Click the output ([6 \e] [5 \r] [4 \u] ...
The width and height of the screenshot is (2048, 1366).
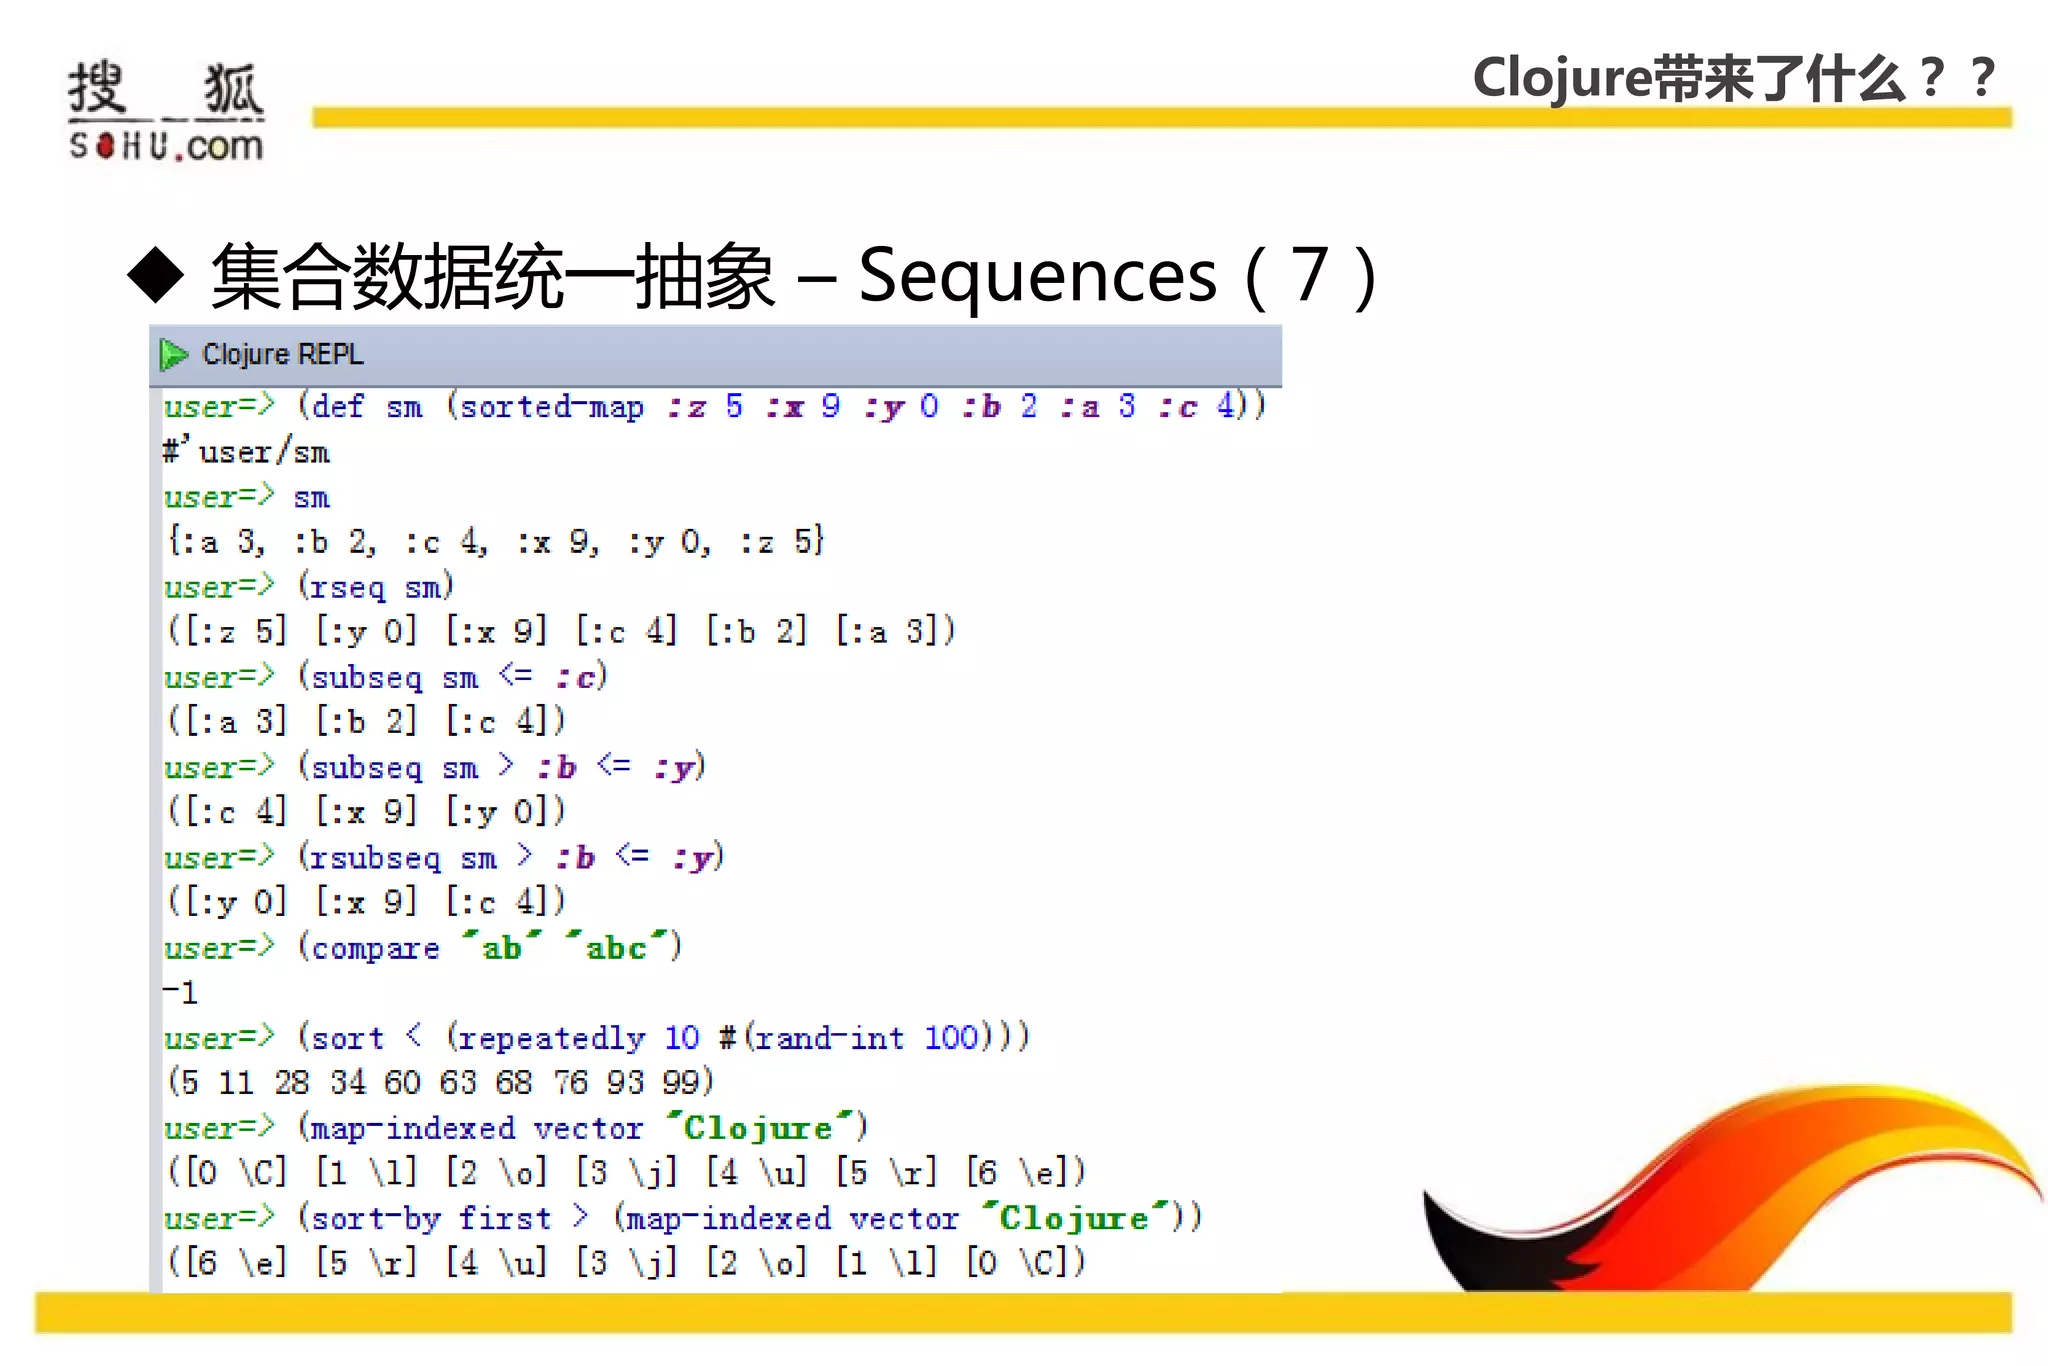626,1262
